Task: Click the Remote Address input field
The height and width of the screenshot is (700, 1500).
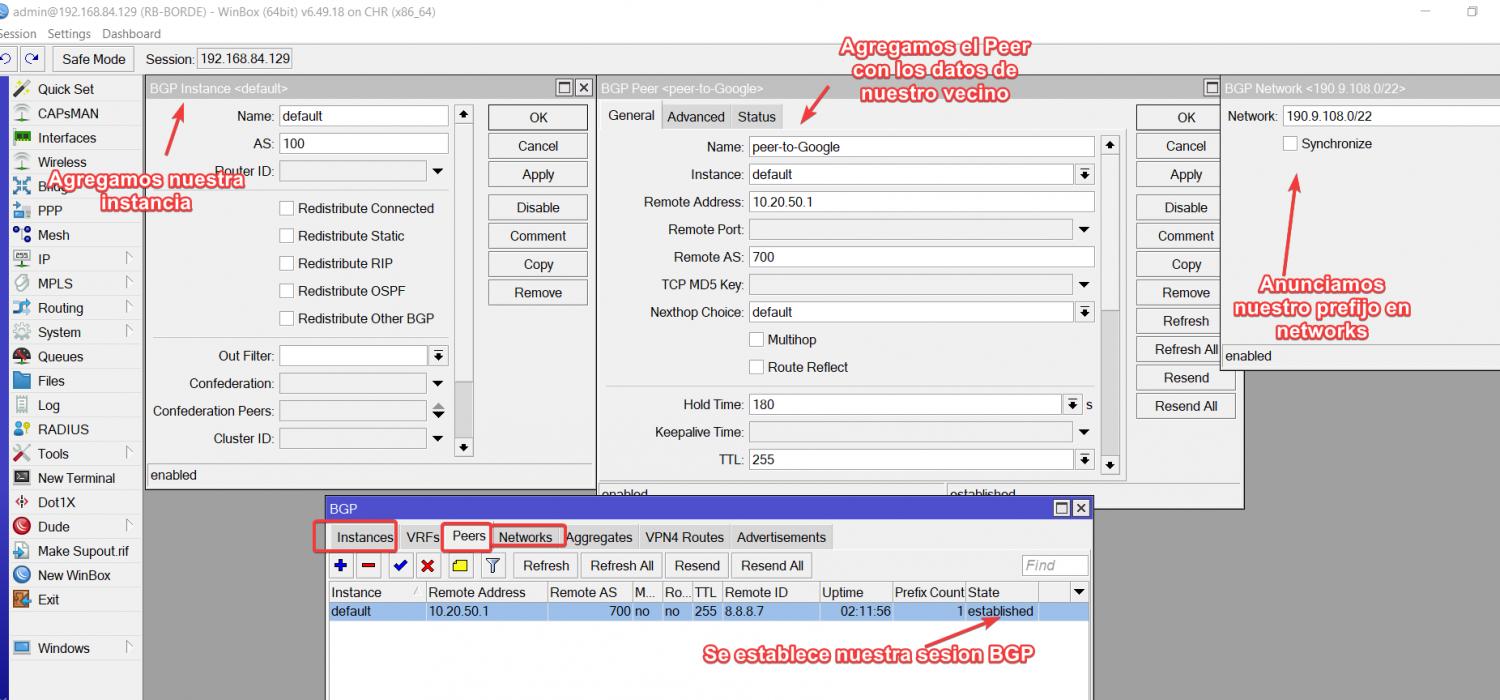Action: [x=920, y=202]
